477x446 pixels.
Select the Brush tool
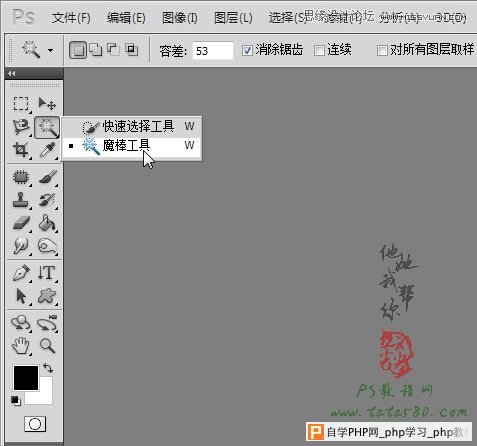(x=47, y=177)
